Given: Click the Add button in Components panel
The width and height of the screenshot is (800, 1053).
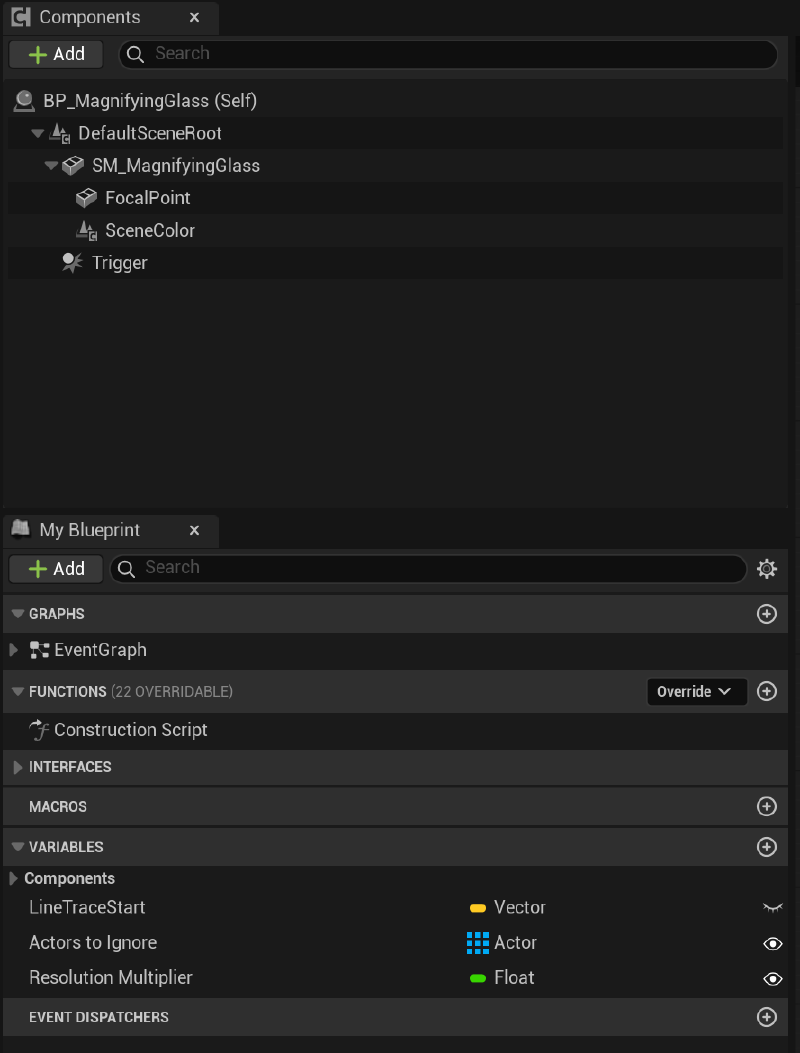Looking at the screenshot, I should click(x=56, y=54).
